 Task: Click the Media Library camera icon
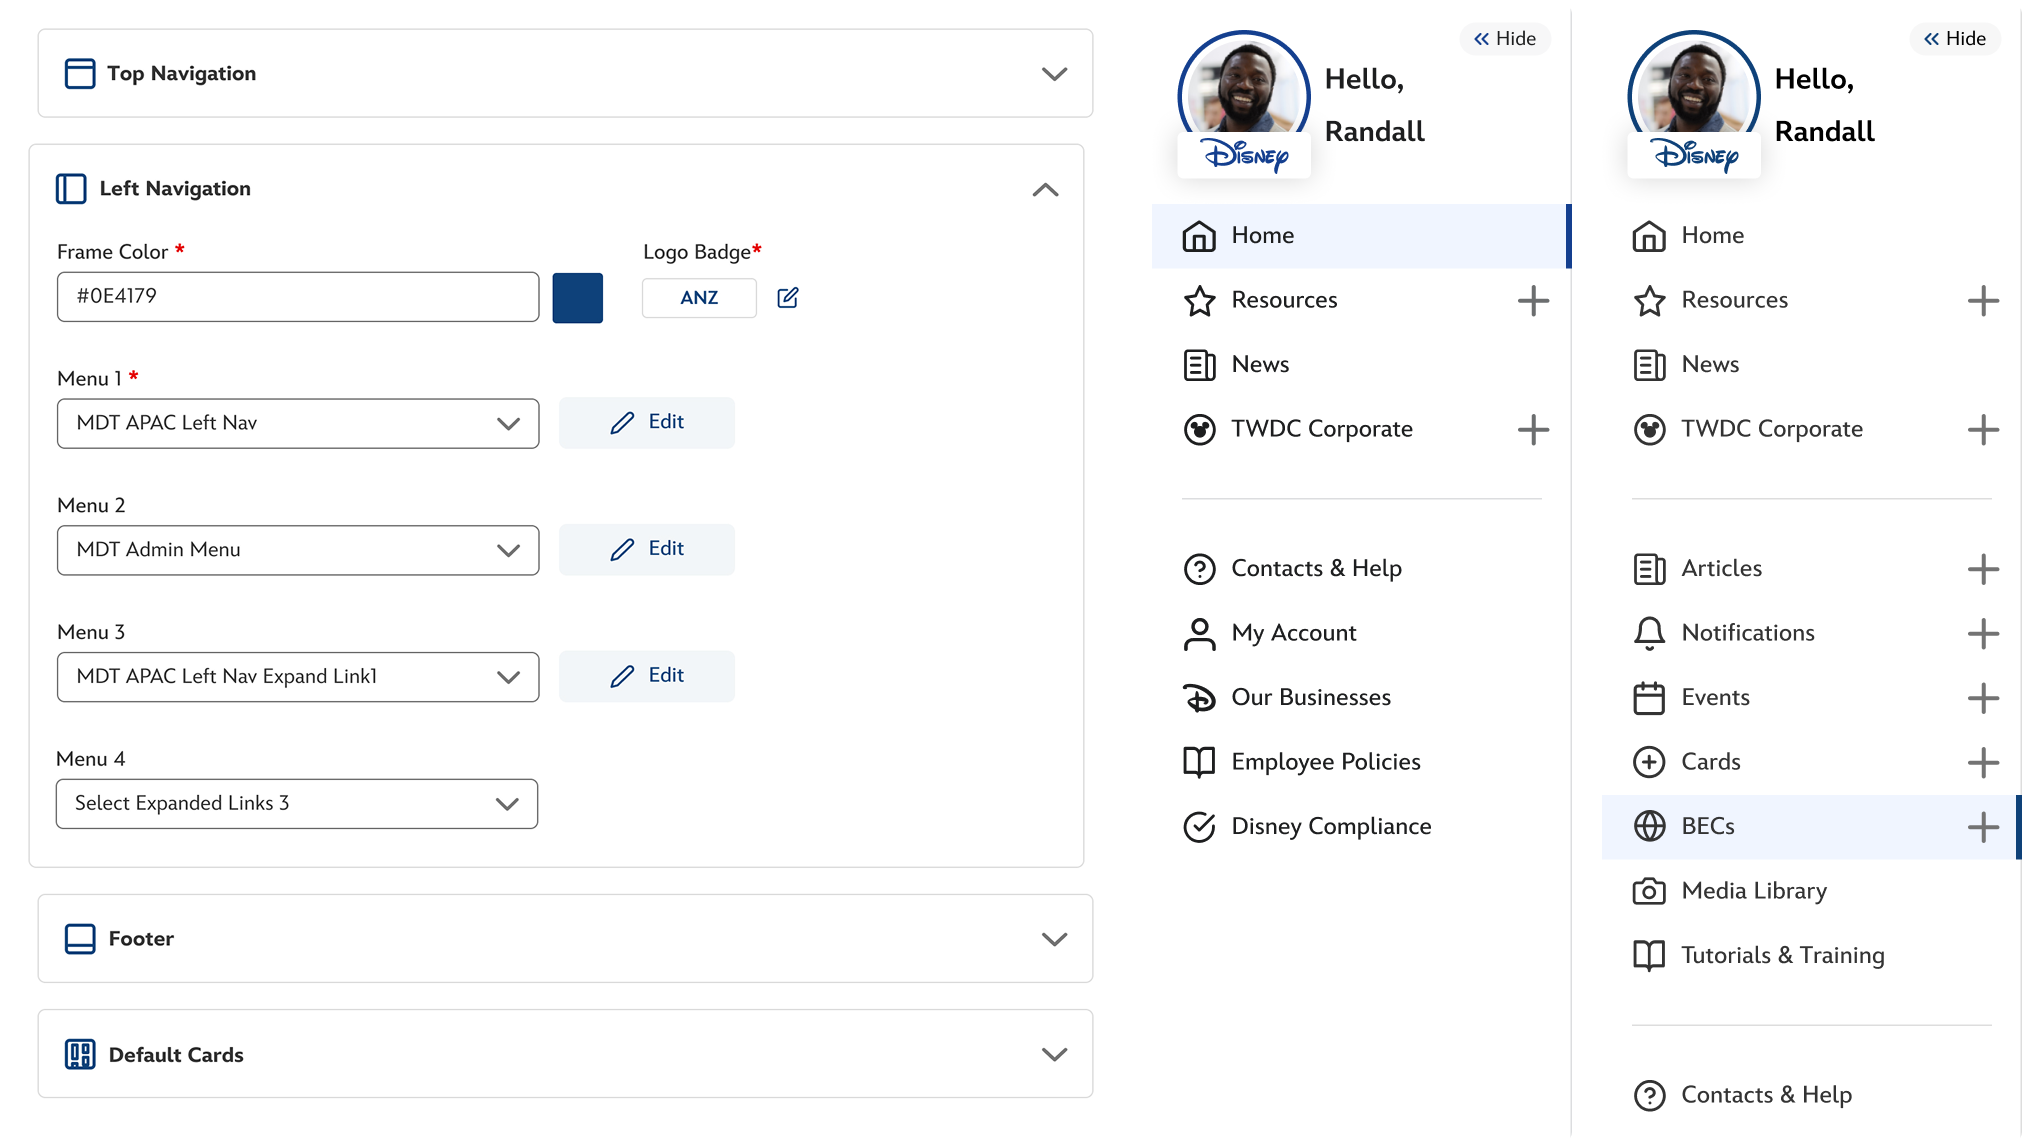1649,891
